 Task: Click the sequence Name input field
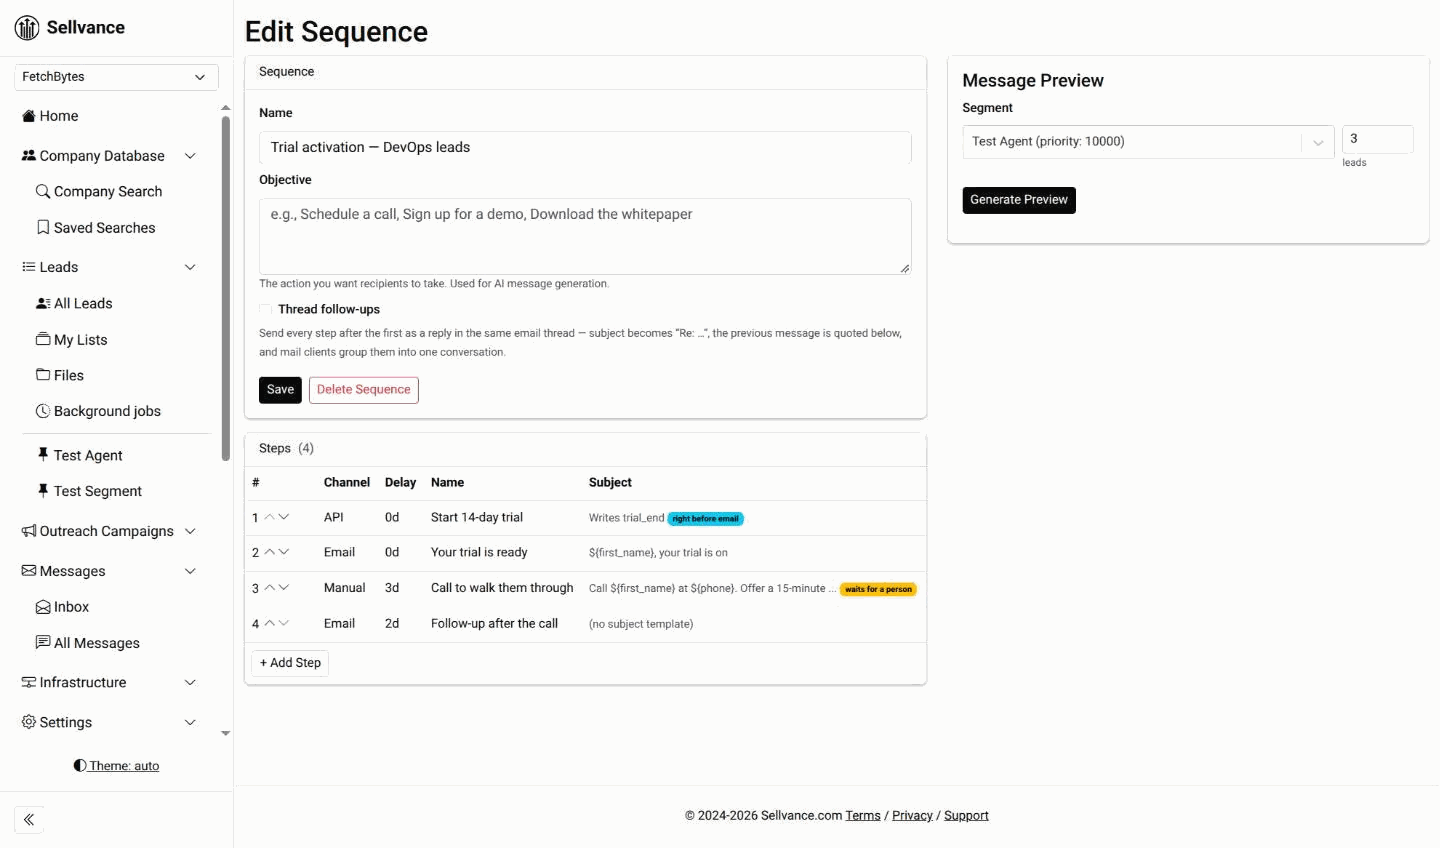[585, 147]
